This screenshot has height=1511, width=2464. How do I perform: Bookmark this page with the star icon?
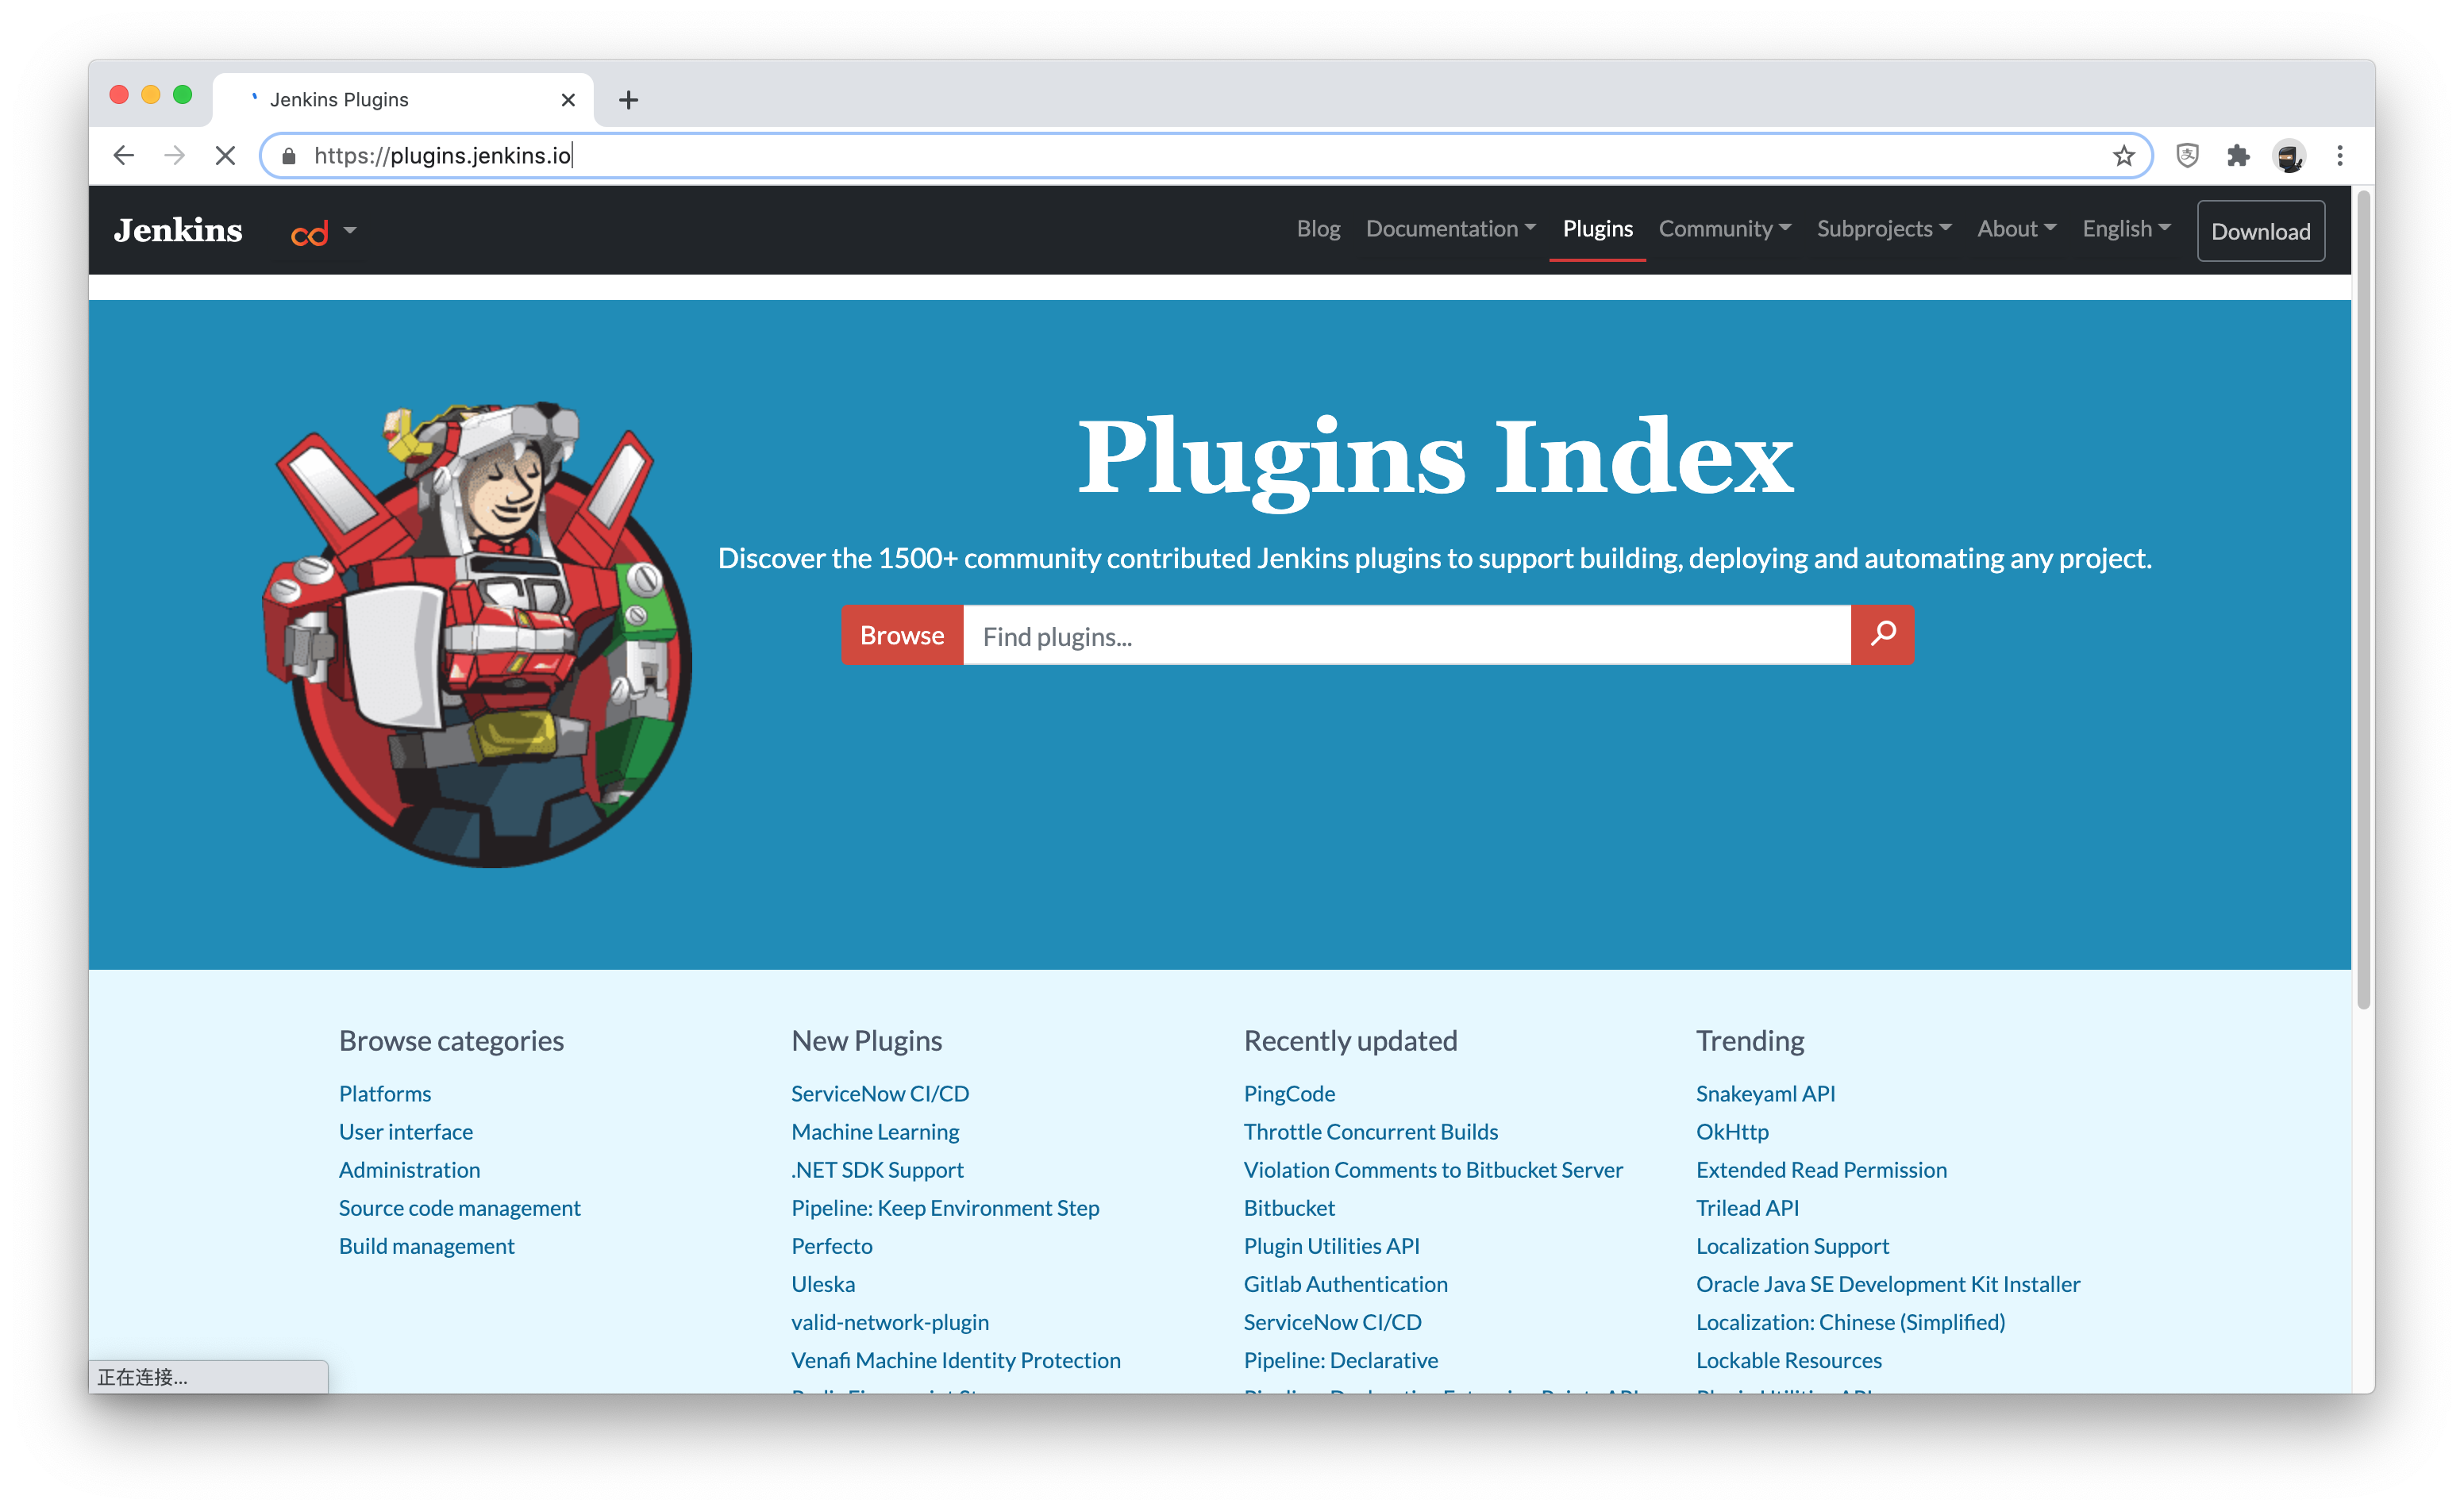(2123, 155)
